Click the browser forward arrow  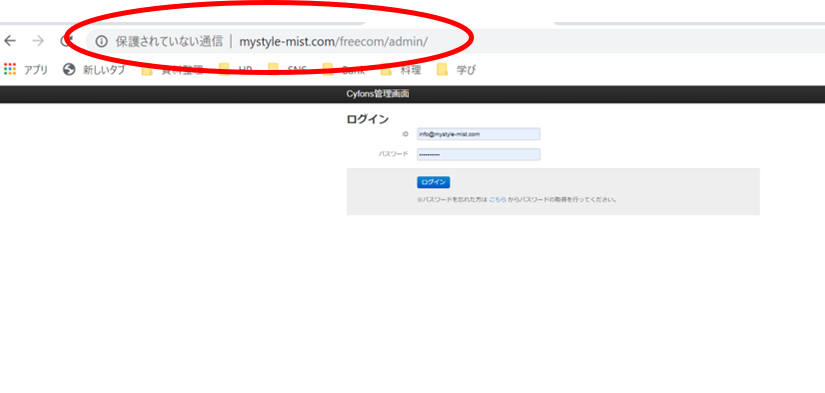coord(38,41)
